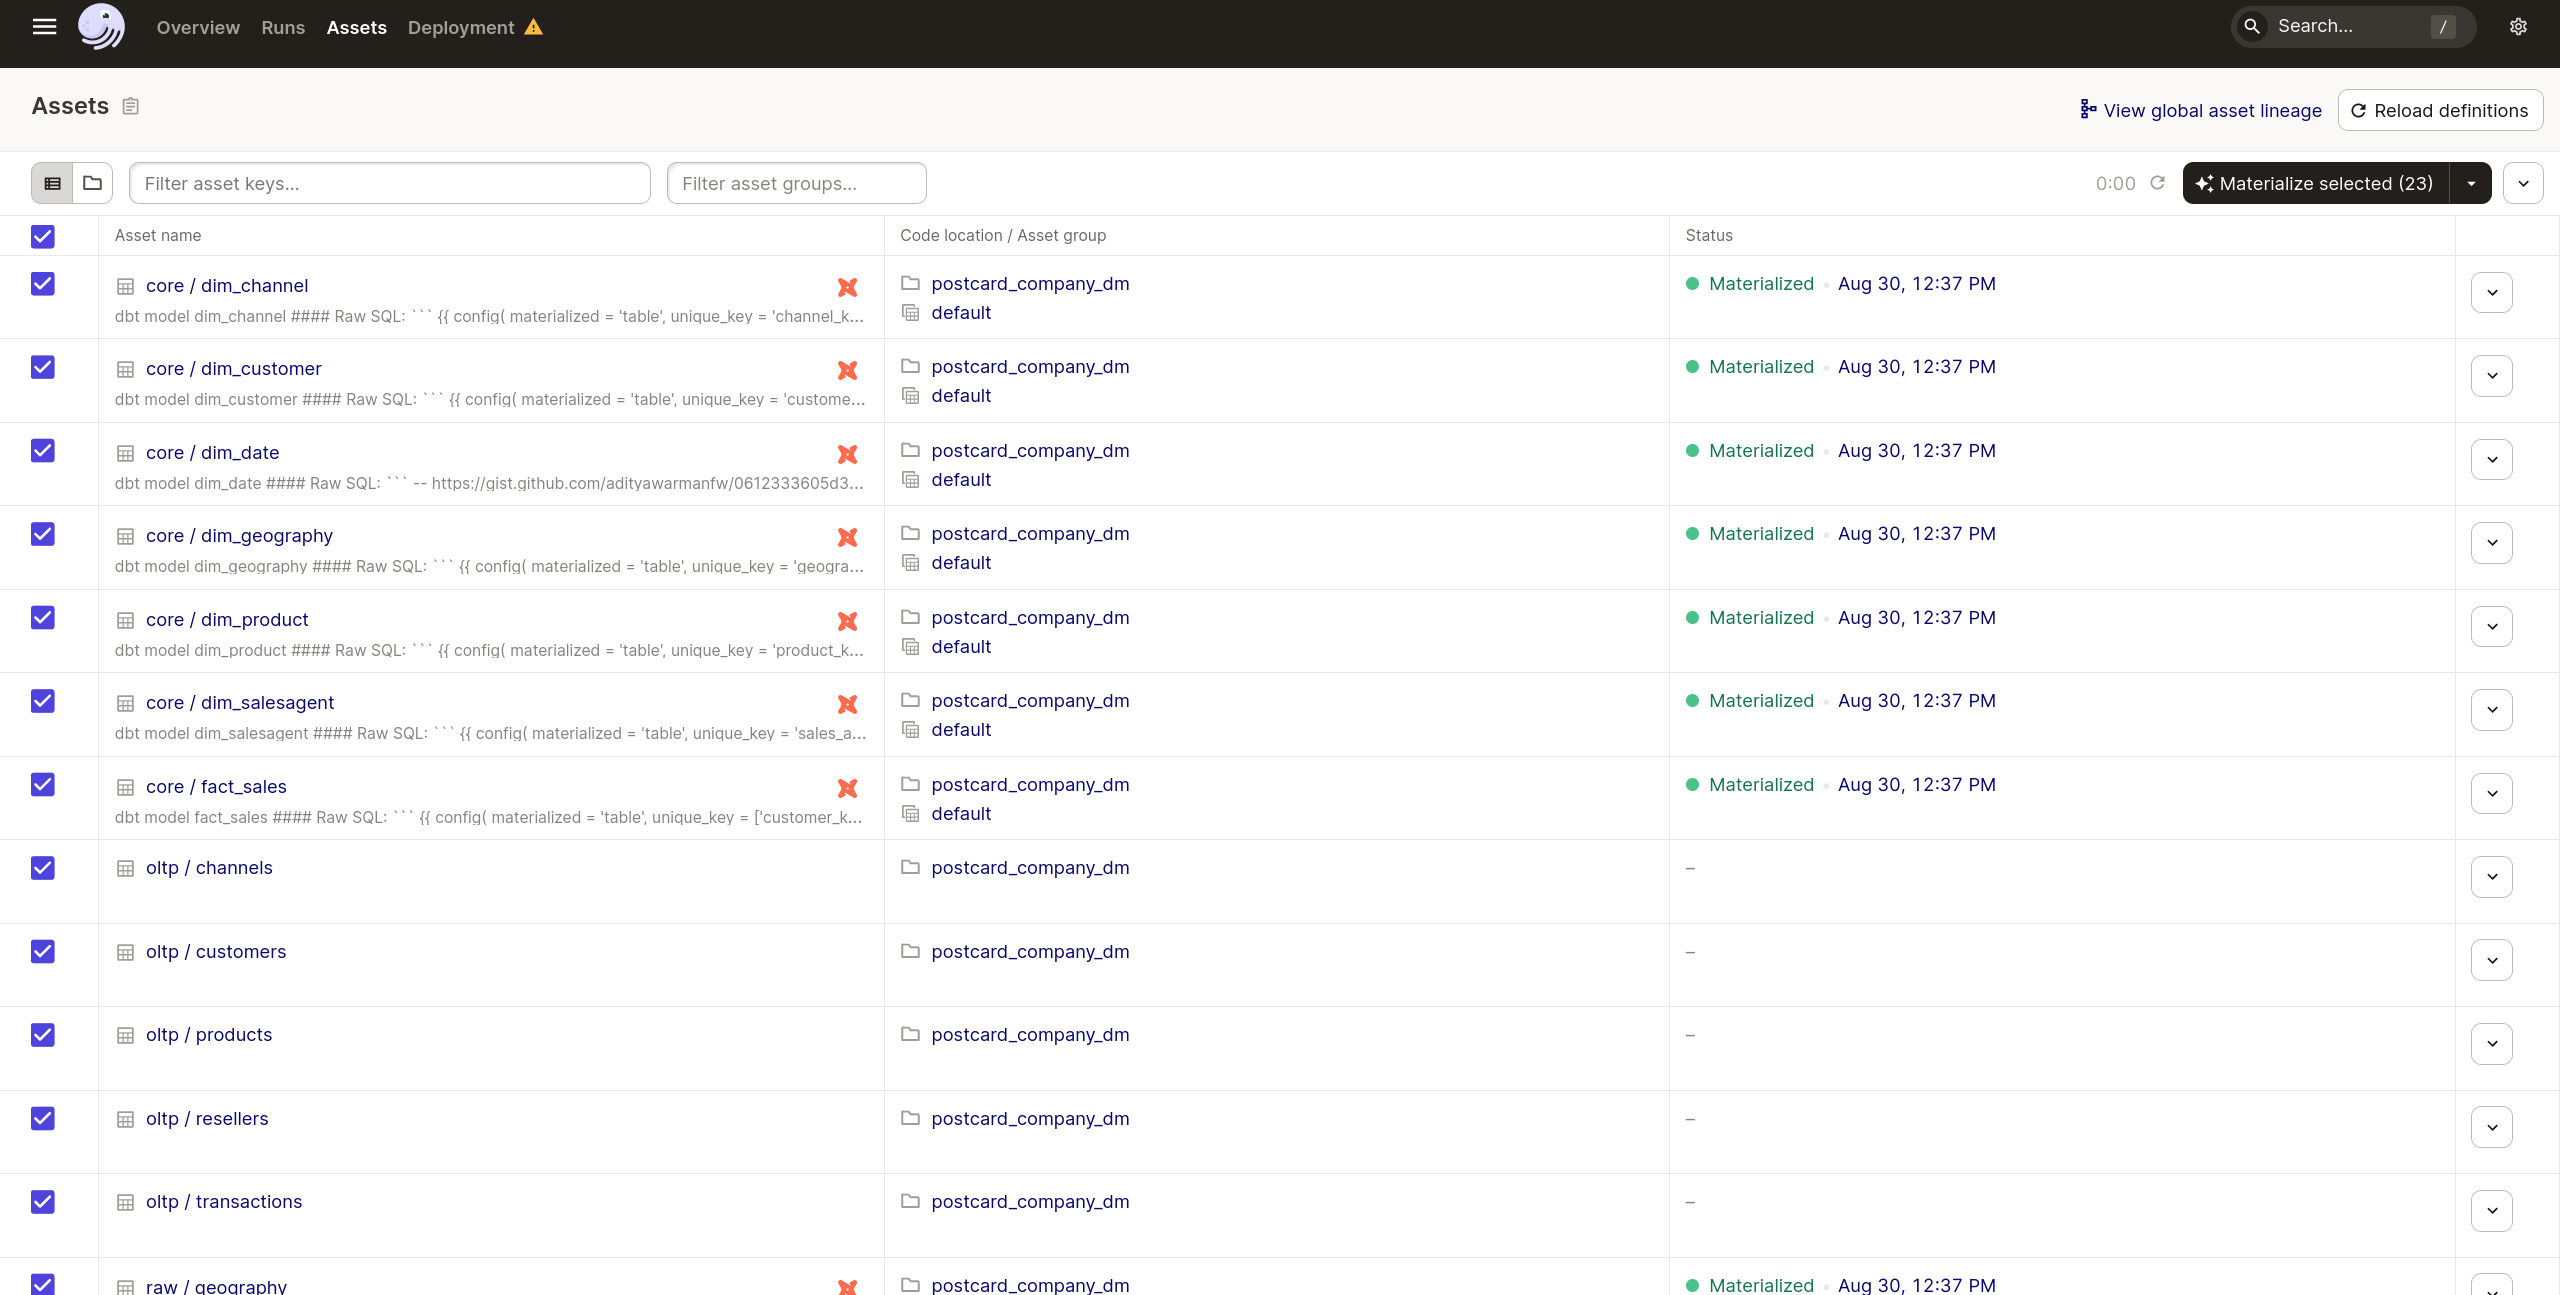Open the Overview tab
The height and width of the screenshot is (1295, 2560).
point(198,27)
